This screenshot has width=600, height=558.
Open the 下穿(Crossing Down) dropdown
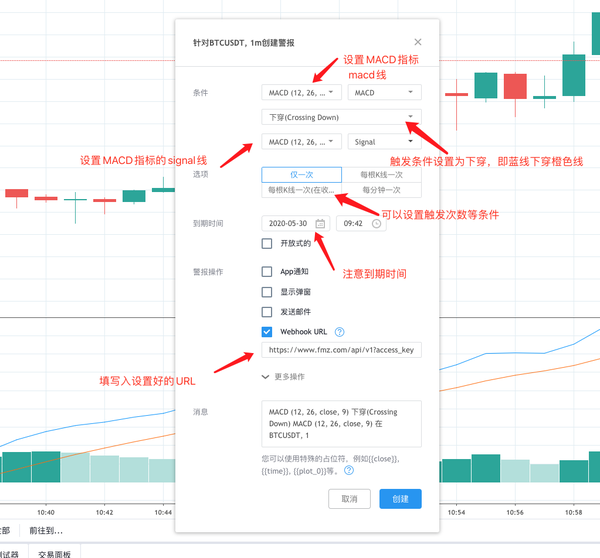point(341,117)
